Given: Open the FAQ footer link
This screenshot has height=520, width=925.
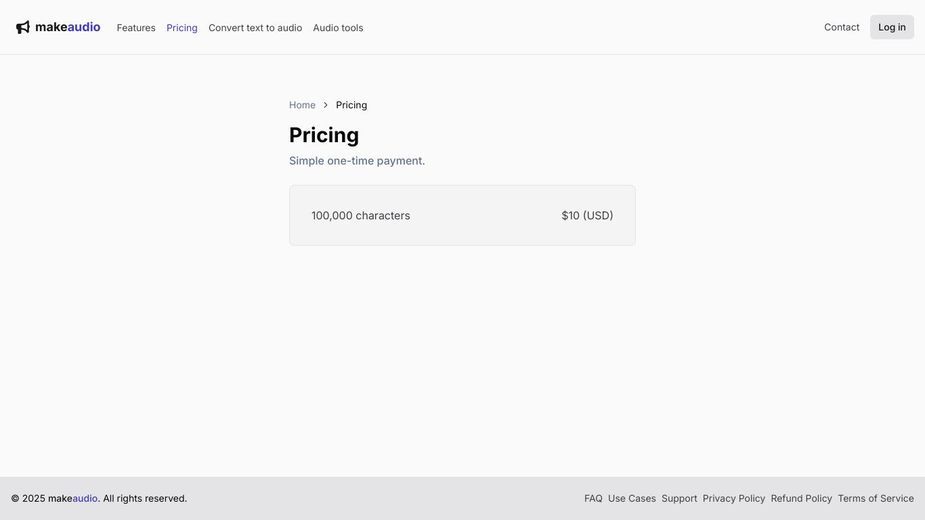Looking at the screenshot, I should coord(593,498).
